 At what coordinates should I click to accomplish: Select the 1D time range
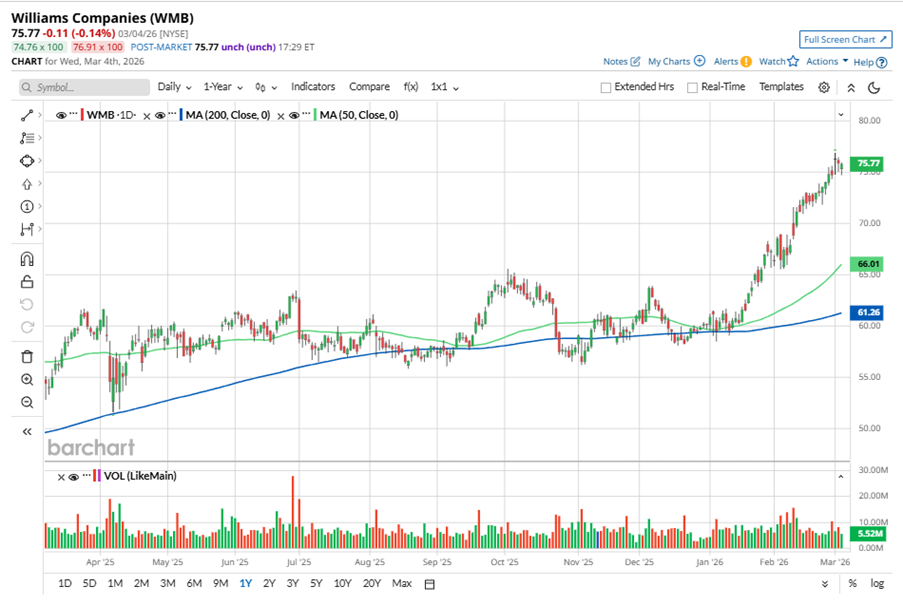pyautogui.click(x=64, y=584)
